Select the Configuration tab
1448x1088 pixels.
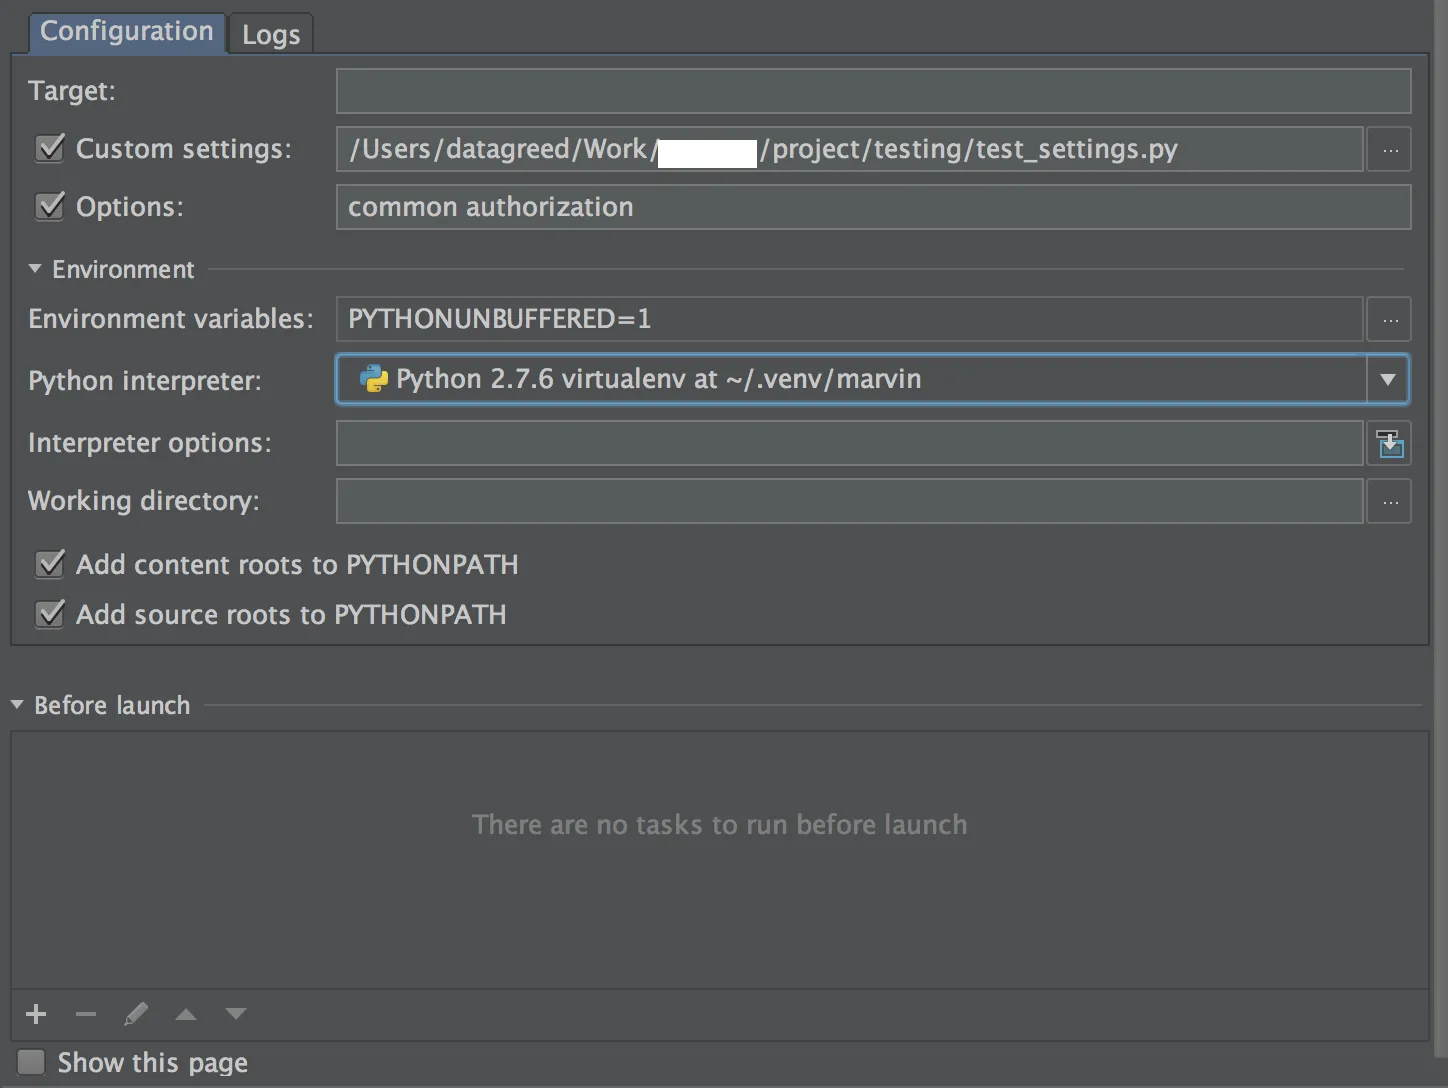pyautogui.click(x=127, y=32)
